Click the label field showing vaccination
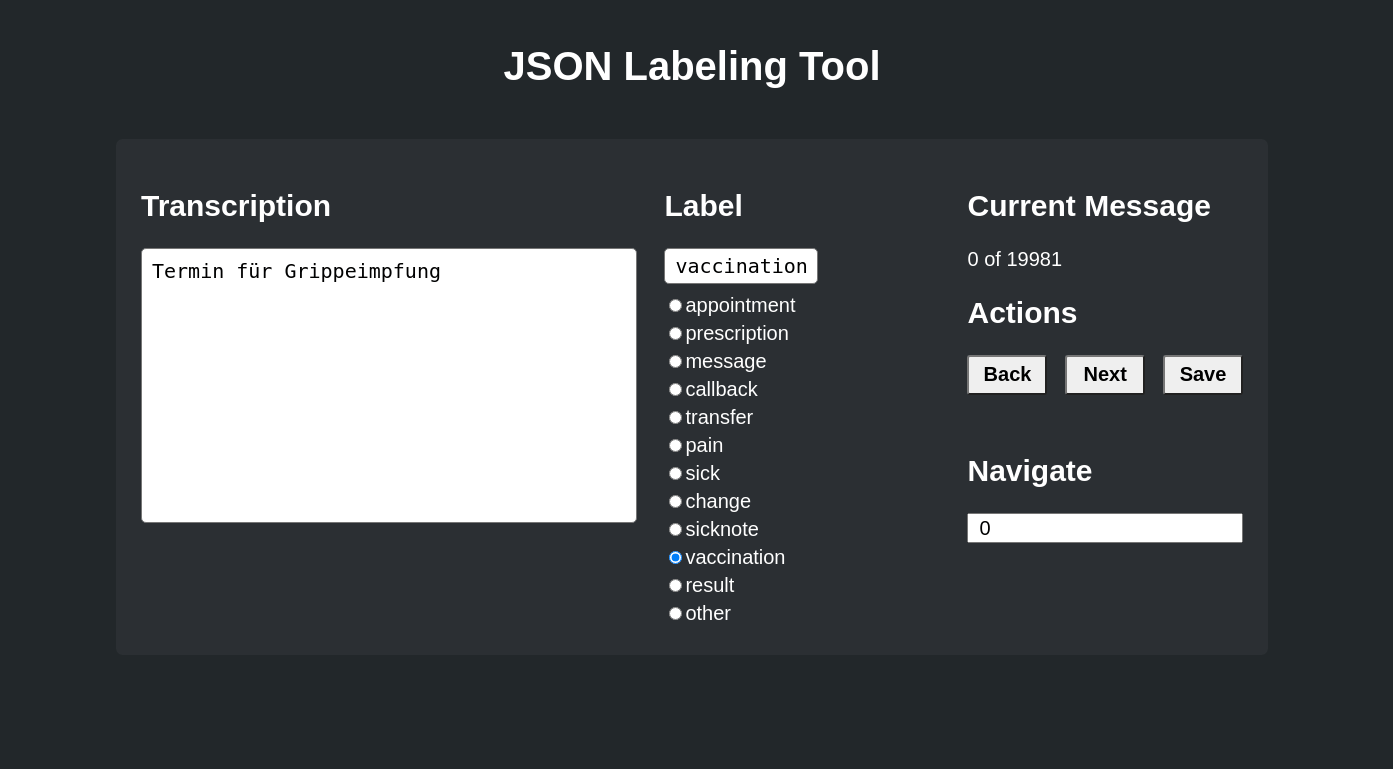The image size is (1393, 769). pos(741,266)
